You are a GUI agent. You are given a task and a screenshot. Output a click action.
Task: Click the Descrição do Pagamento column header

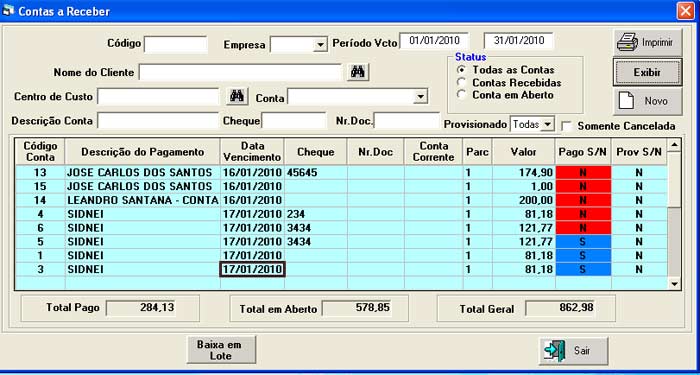[x=142, y=152]
